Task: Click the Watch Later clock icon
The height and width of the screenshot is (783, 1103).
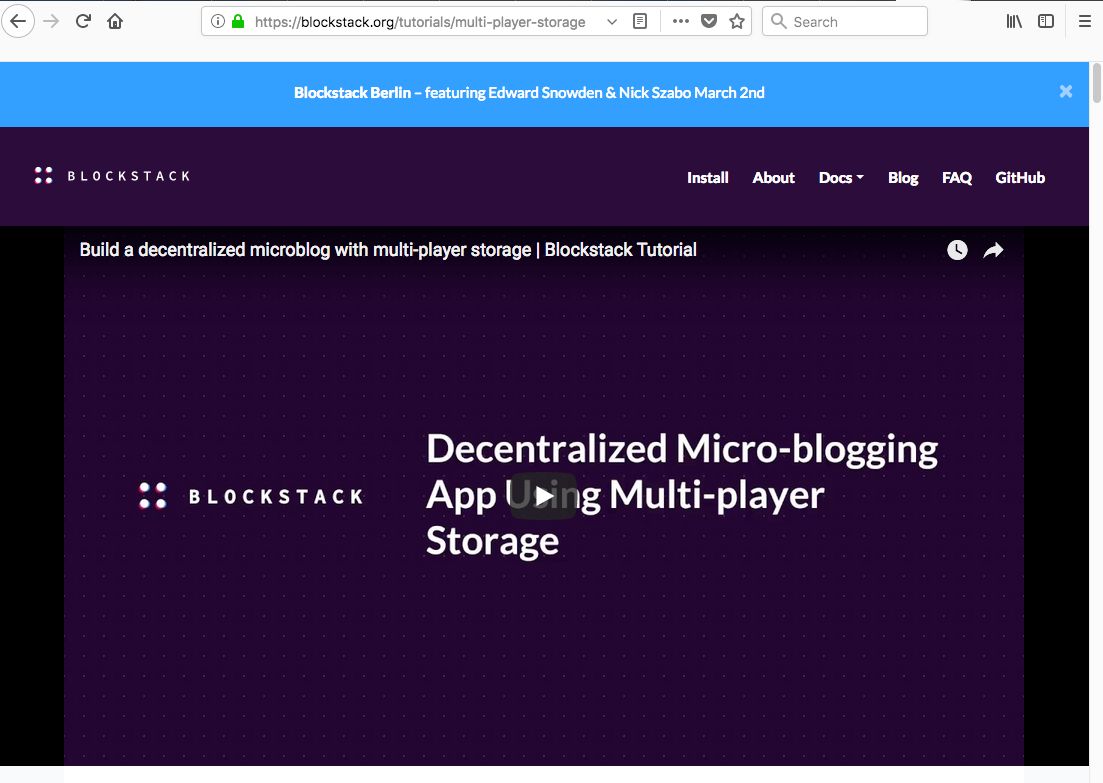Action: (957, 250)
